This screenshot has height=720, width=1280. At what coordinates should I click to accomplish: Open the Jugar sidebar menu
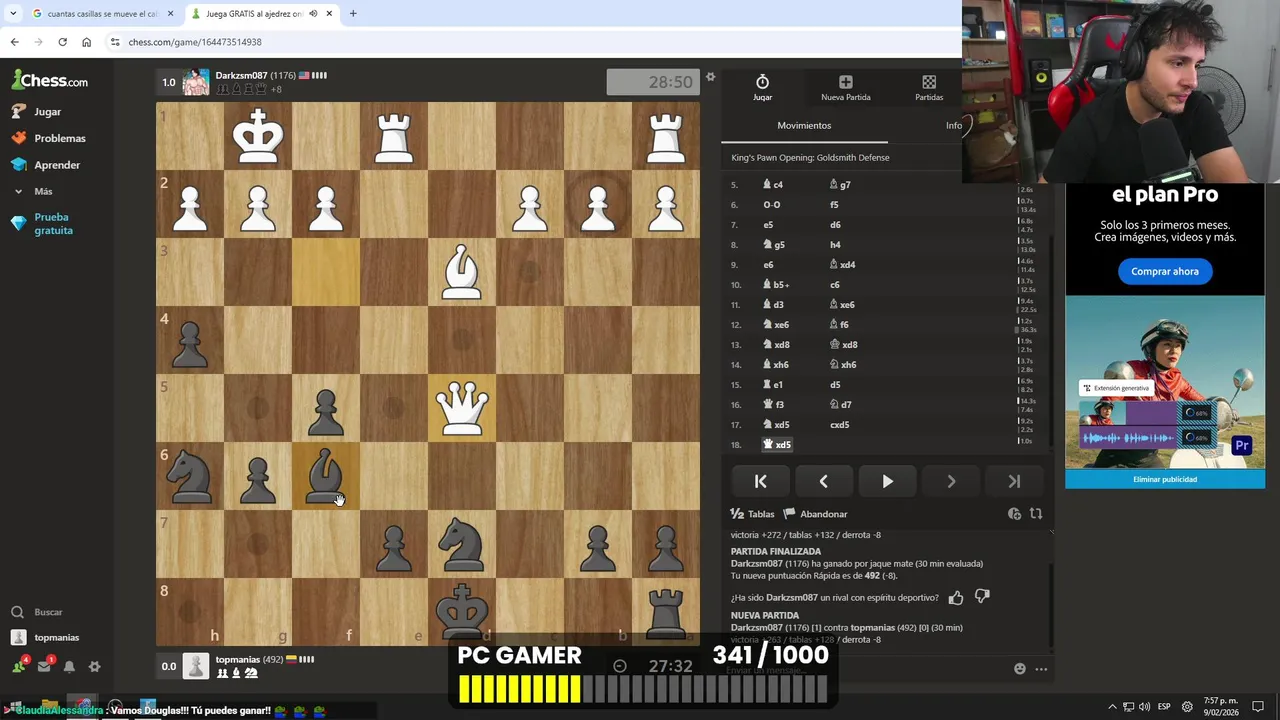(x=37, y=112)
